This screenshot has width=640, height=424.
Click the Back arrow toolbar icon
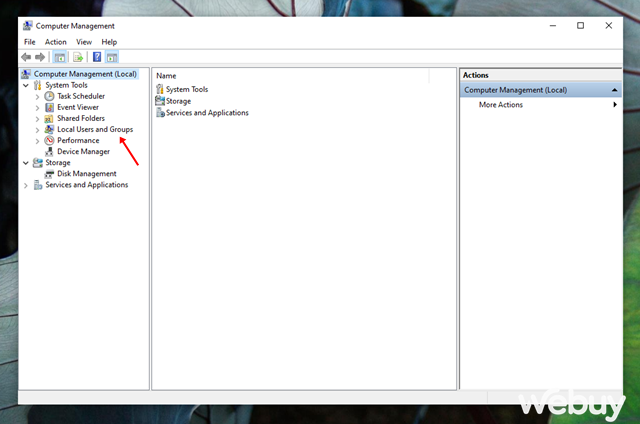27,57
